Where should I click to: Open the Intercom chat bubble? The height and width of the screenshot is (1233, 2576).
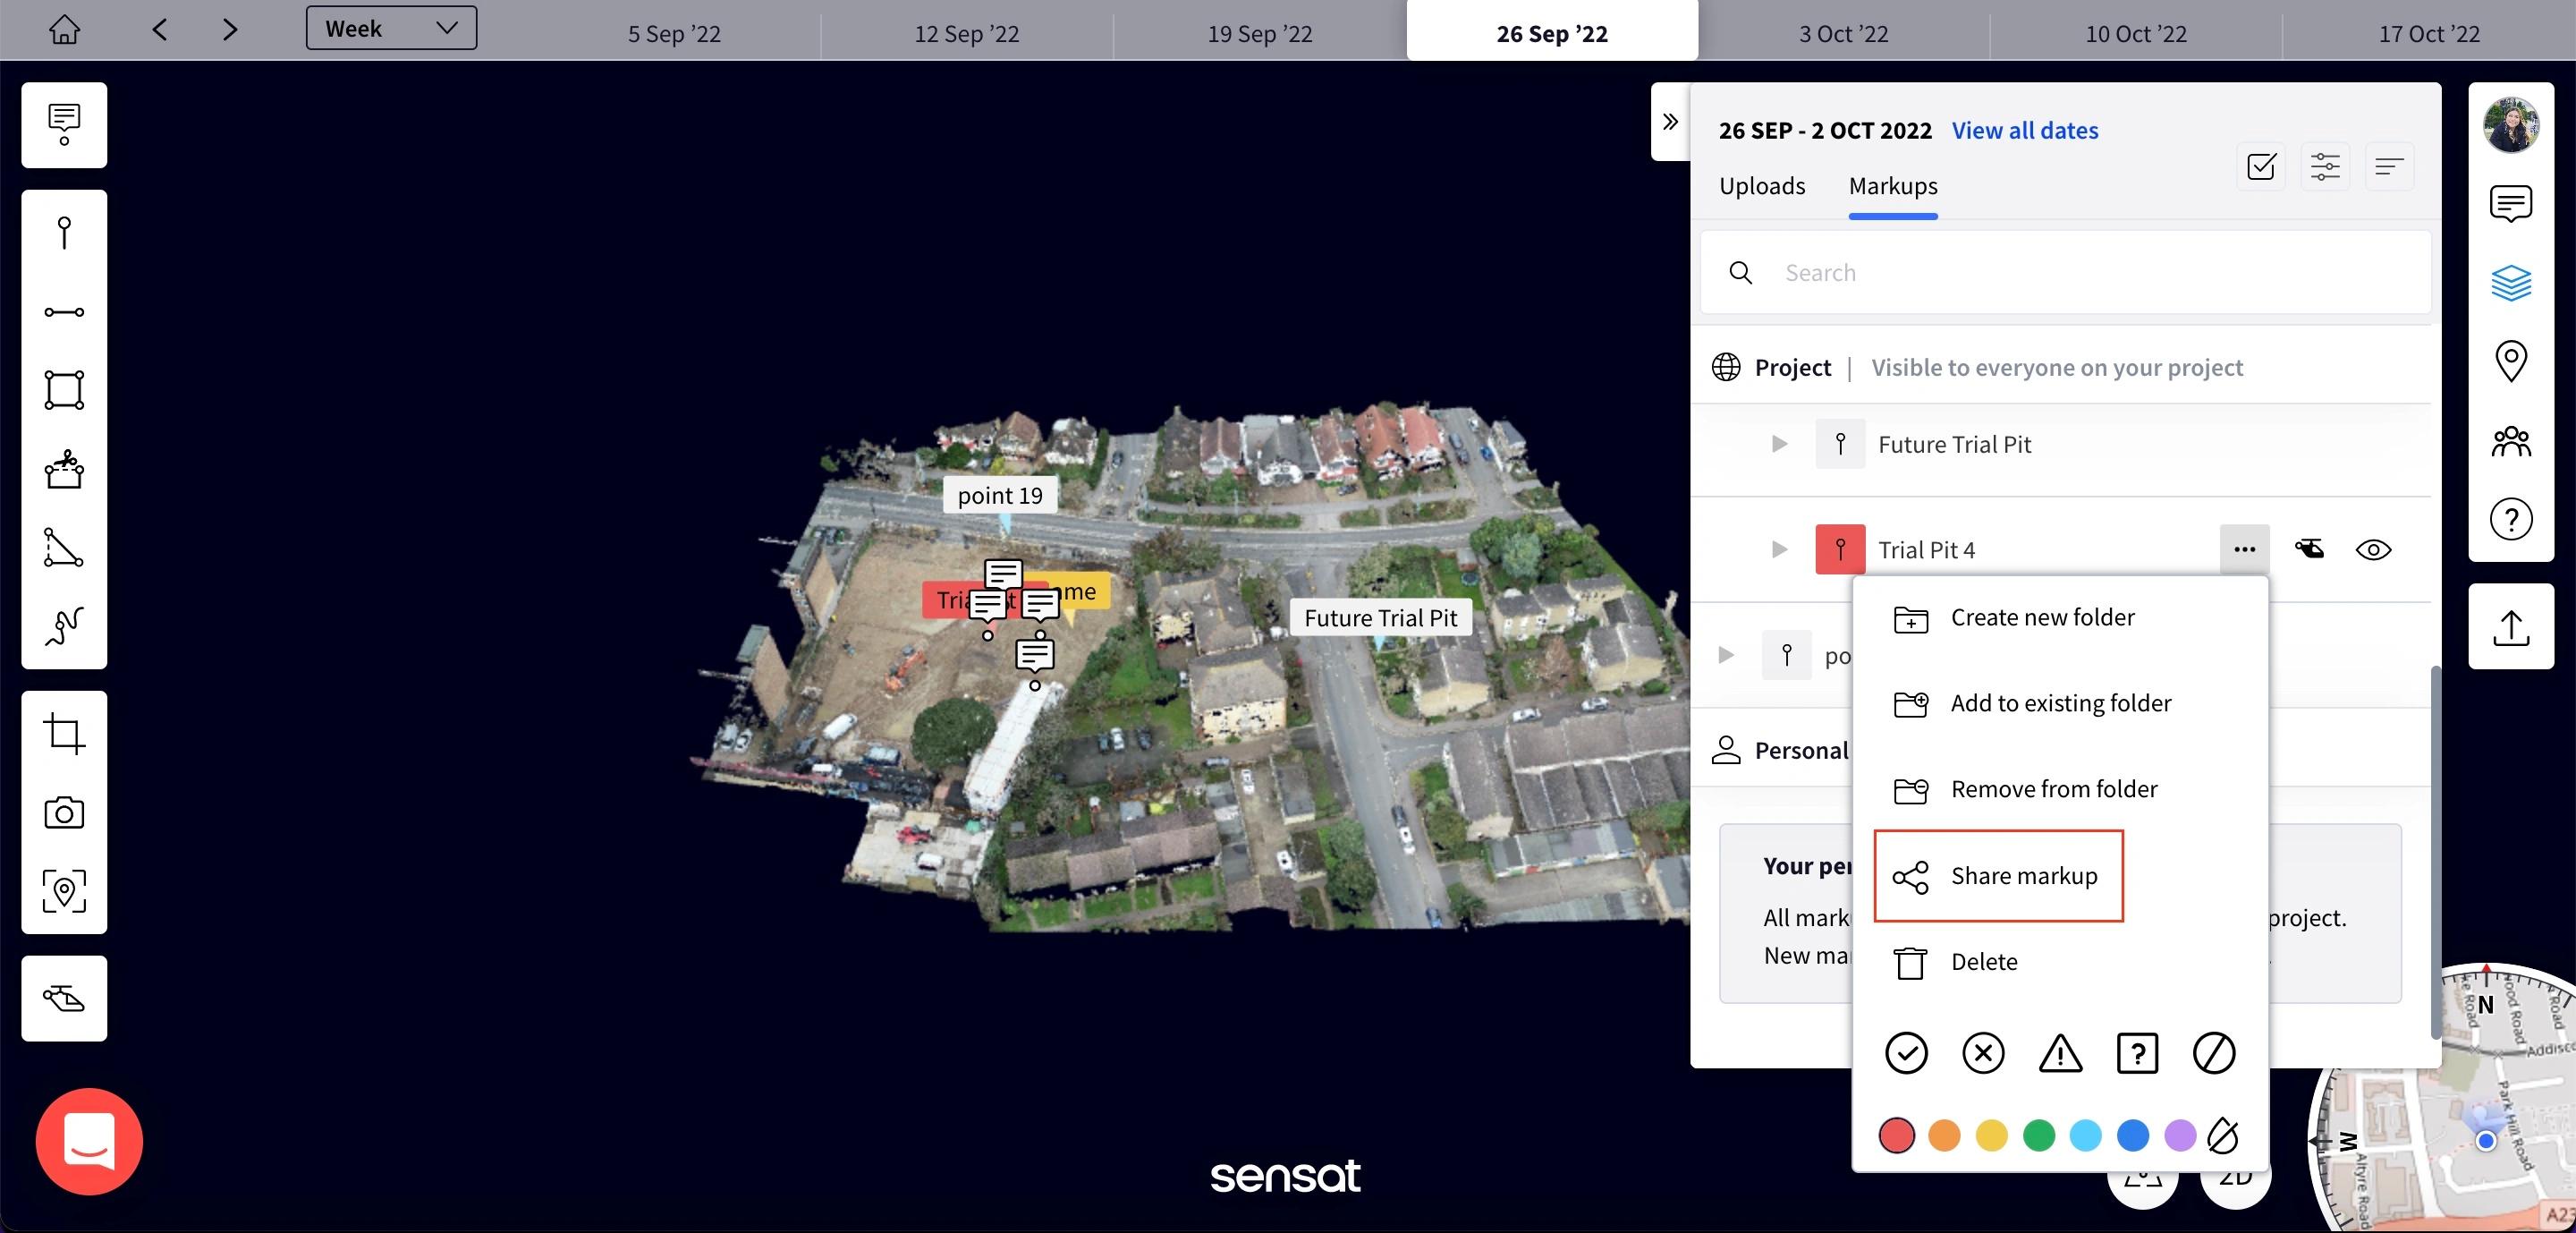89,1141
